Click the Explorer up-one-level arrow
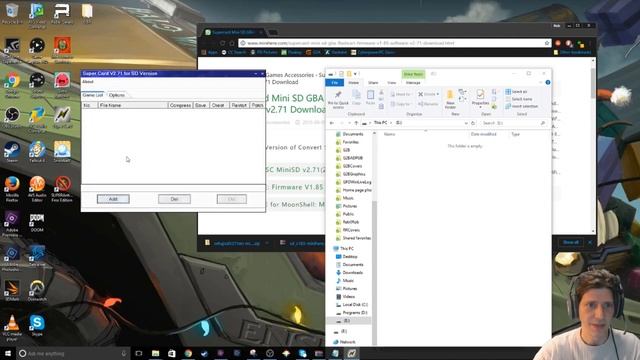 (x=356, y=123)
